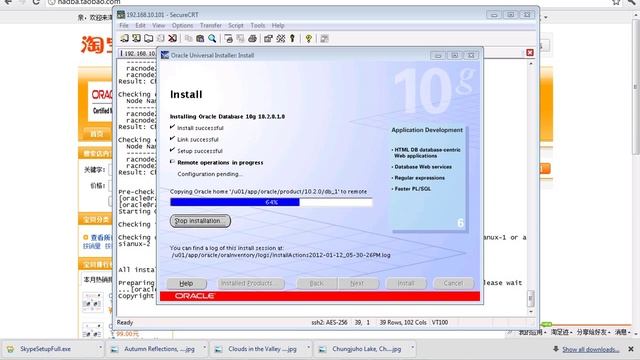
Task: Select the 192.168.10 session tab
Action: click(x=138, y=53)
